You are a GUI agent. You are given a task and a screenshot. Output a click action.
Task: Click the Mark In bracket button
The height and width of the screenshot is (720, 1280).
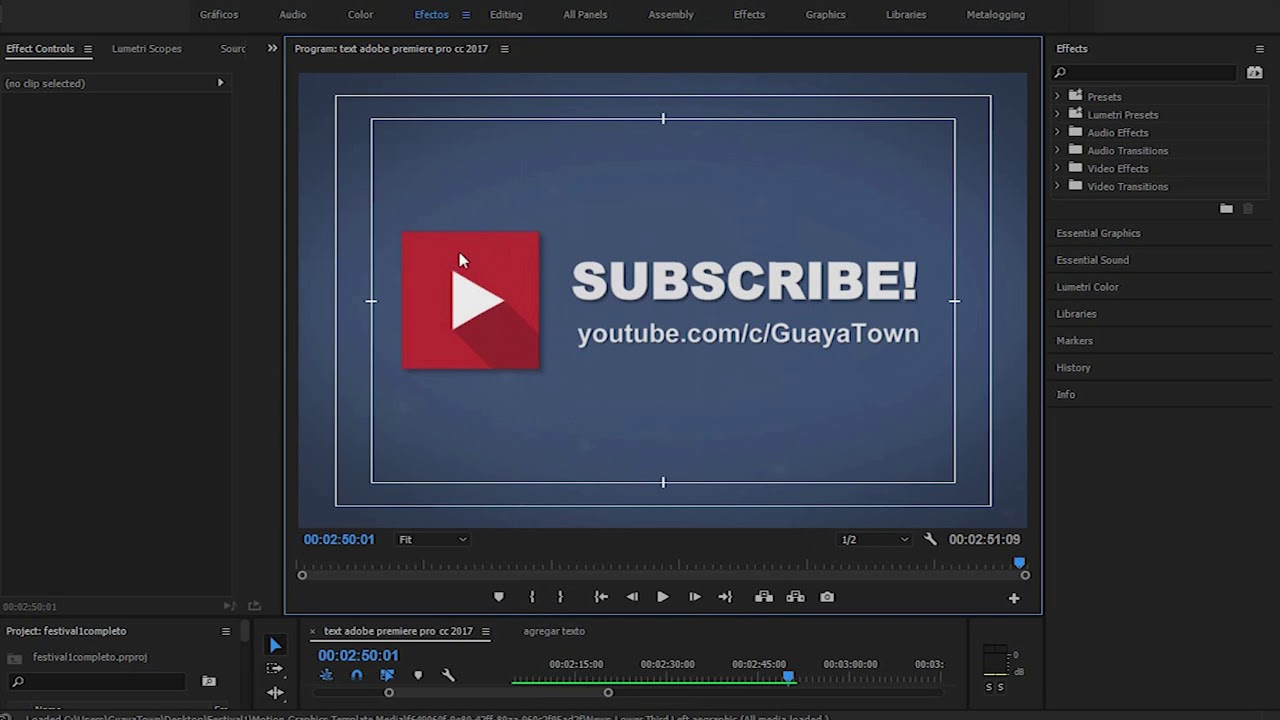pyautogui.click(x=532, y=597)
